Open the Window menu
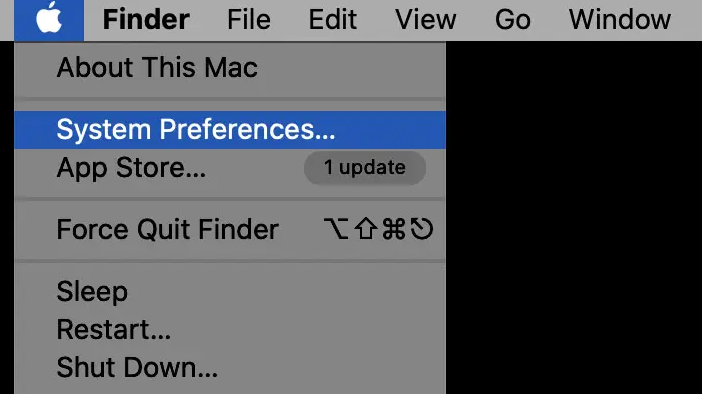This screenshot has height=394, width=702. point(620,20)
